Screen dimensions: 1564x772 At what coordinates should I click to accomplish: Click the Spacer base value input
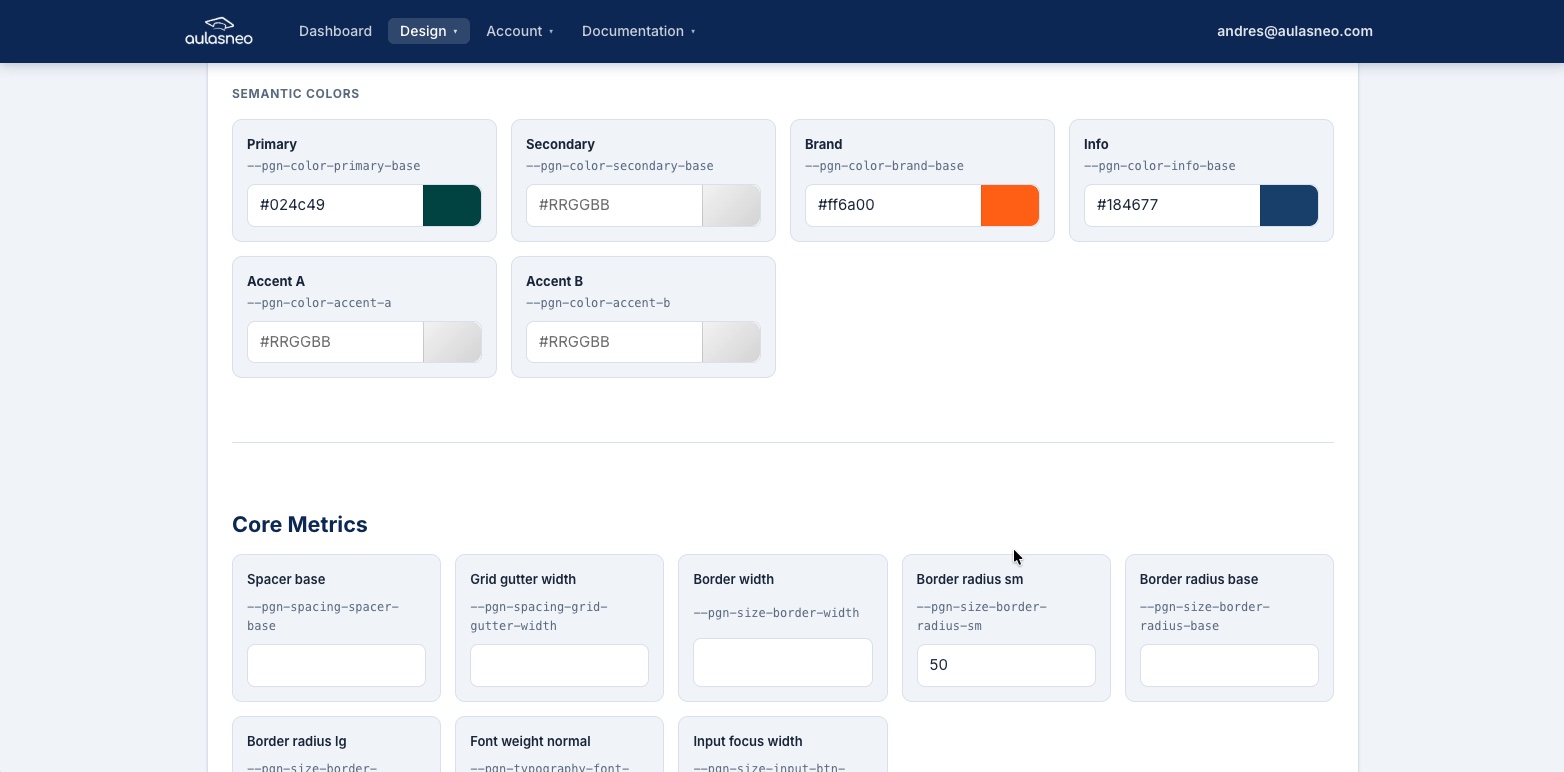pos(336,665)
